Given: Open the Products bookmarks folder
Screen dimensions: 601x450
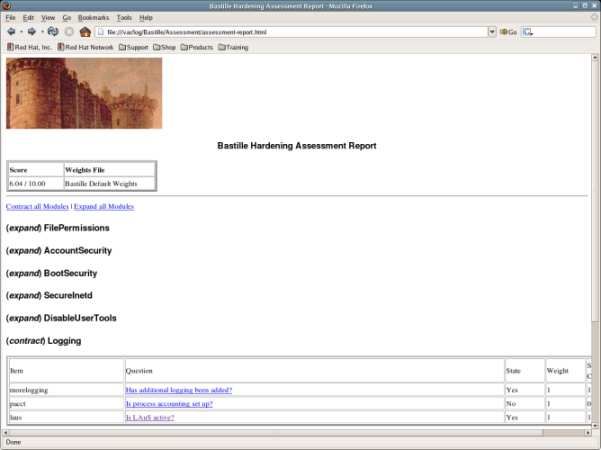Looking at the screenshot, I should click(x=197, y=47).
